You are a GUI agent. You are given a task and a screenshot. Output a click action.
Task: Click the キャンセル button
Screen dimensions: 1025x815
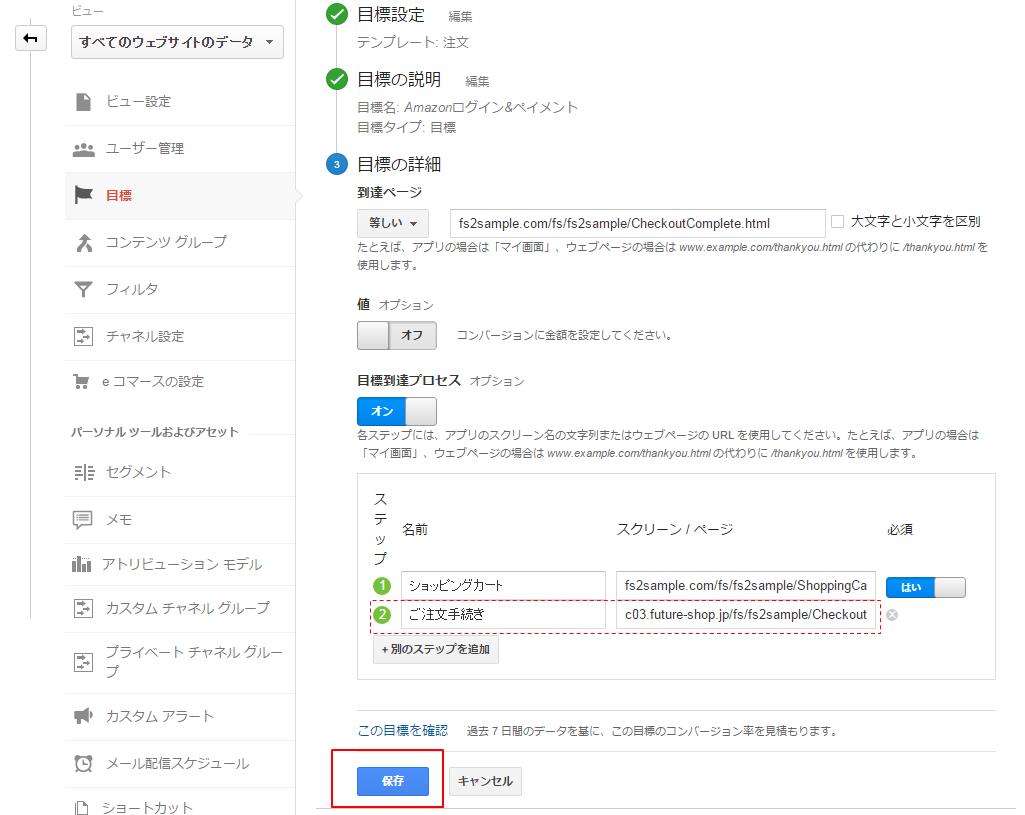pyautogui.click(x=485, y=781)
